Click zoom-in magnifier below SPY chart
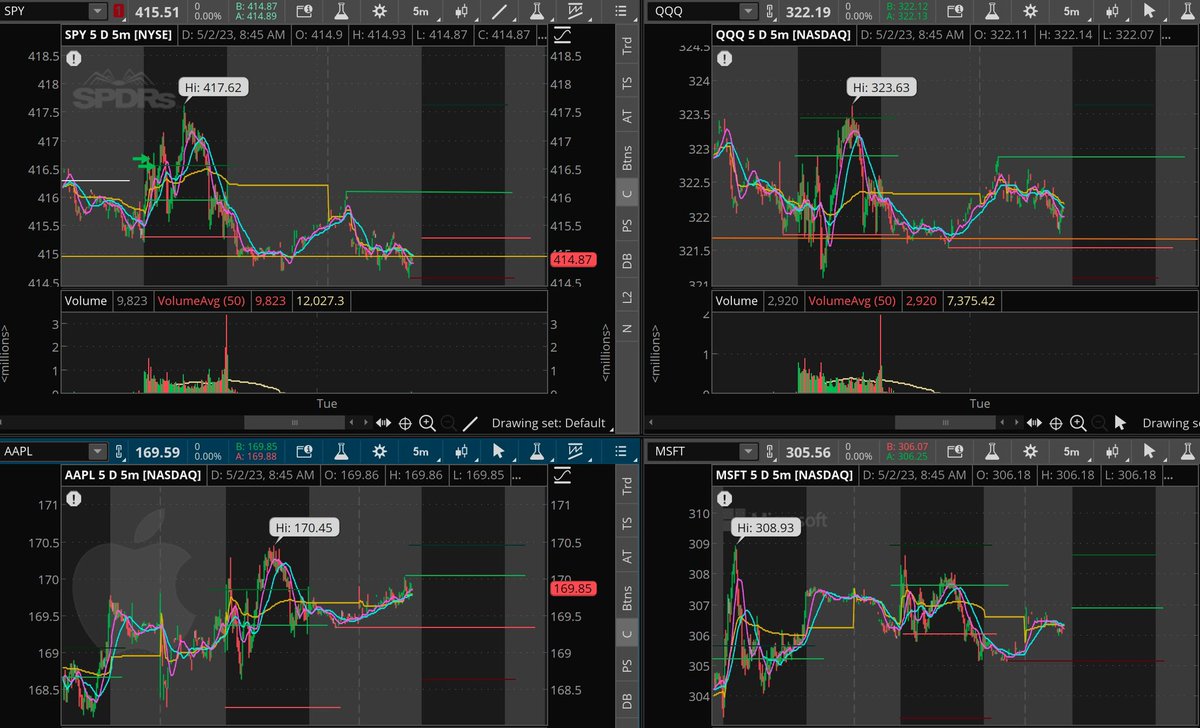The image size is (1200, 728). pos(427,423)
